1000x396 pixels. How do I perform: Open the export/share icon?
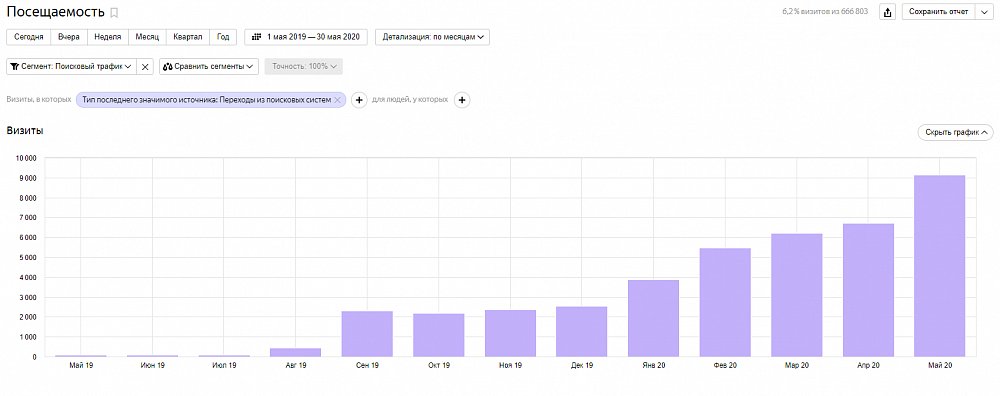click(888, 12)
